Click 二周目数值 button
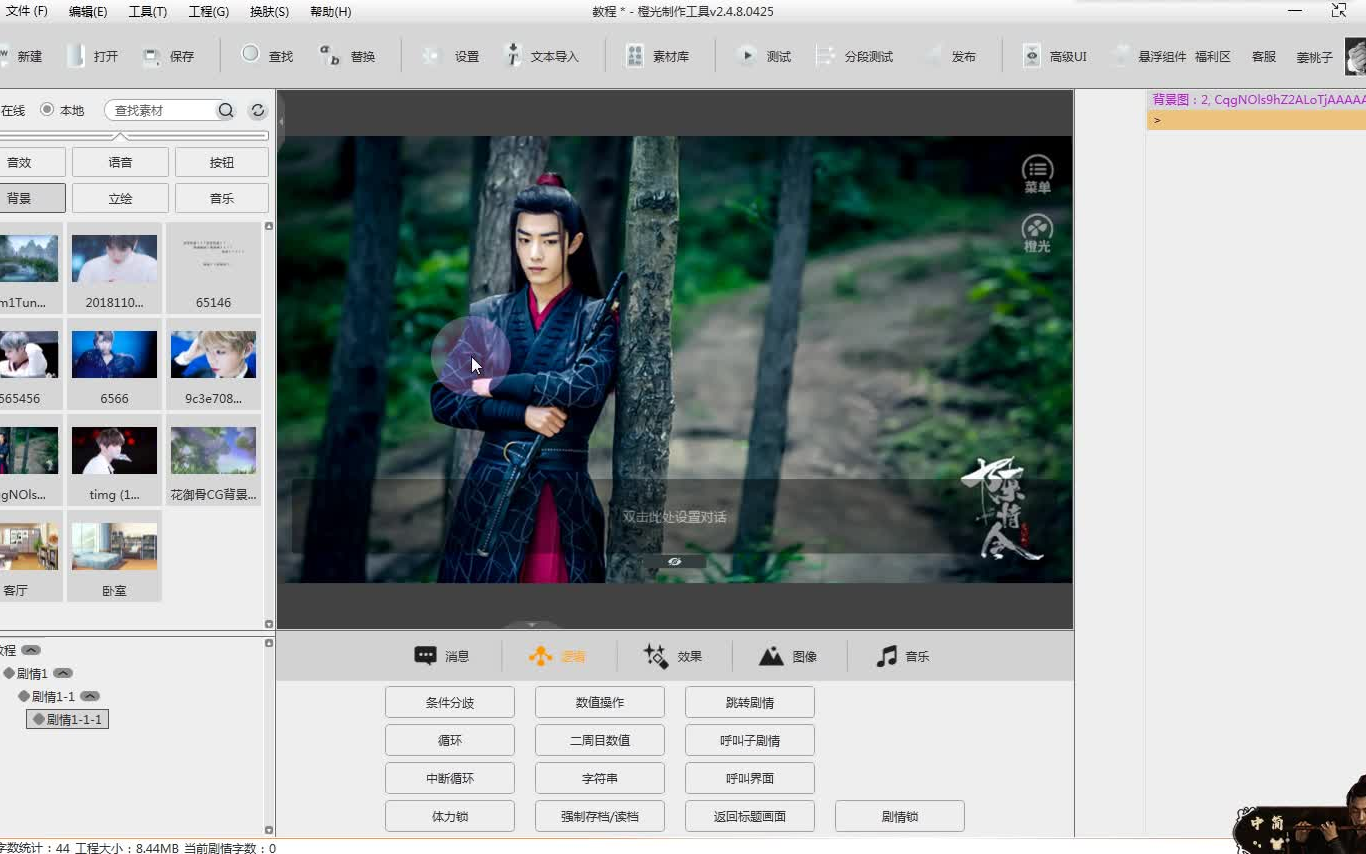The height and width of the screenshot is (854, 1366). click(600, 740)
